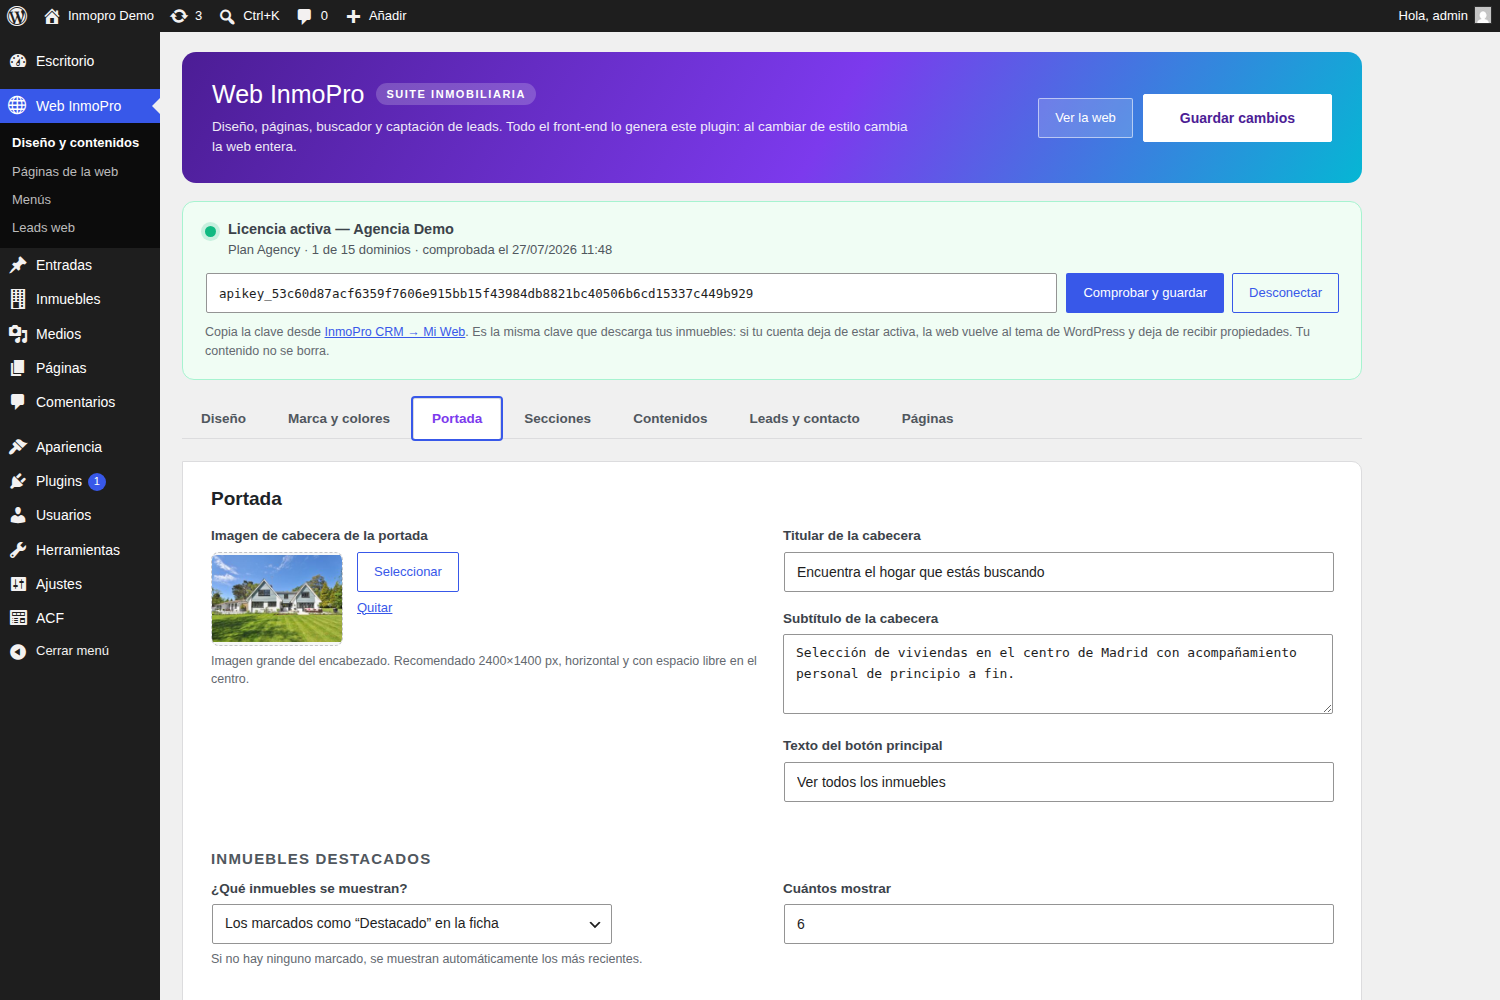Select the Portada tab
Image resolution: width=1500 pixels, height=1000 pixels.
click(457, 418)
